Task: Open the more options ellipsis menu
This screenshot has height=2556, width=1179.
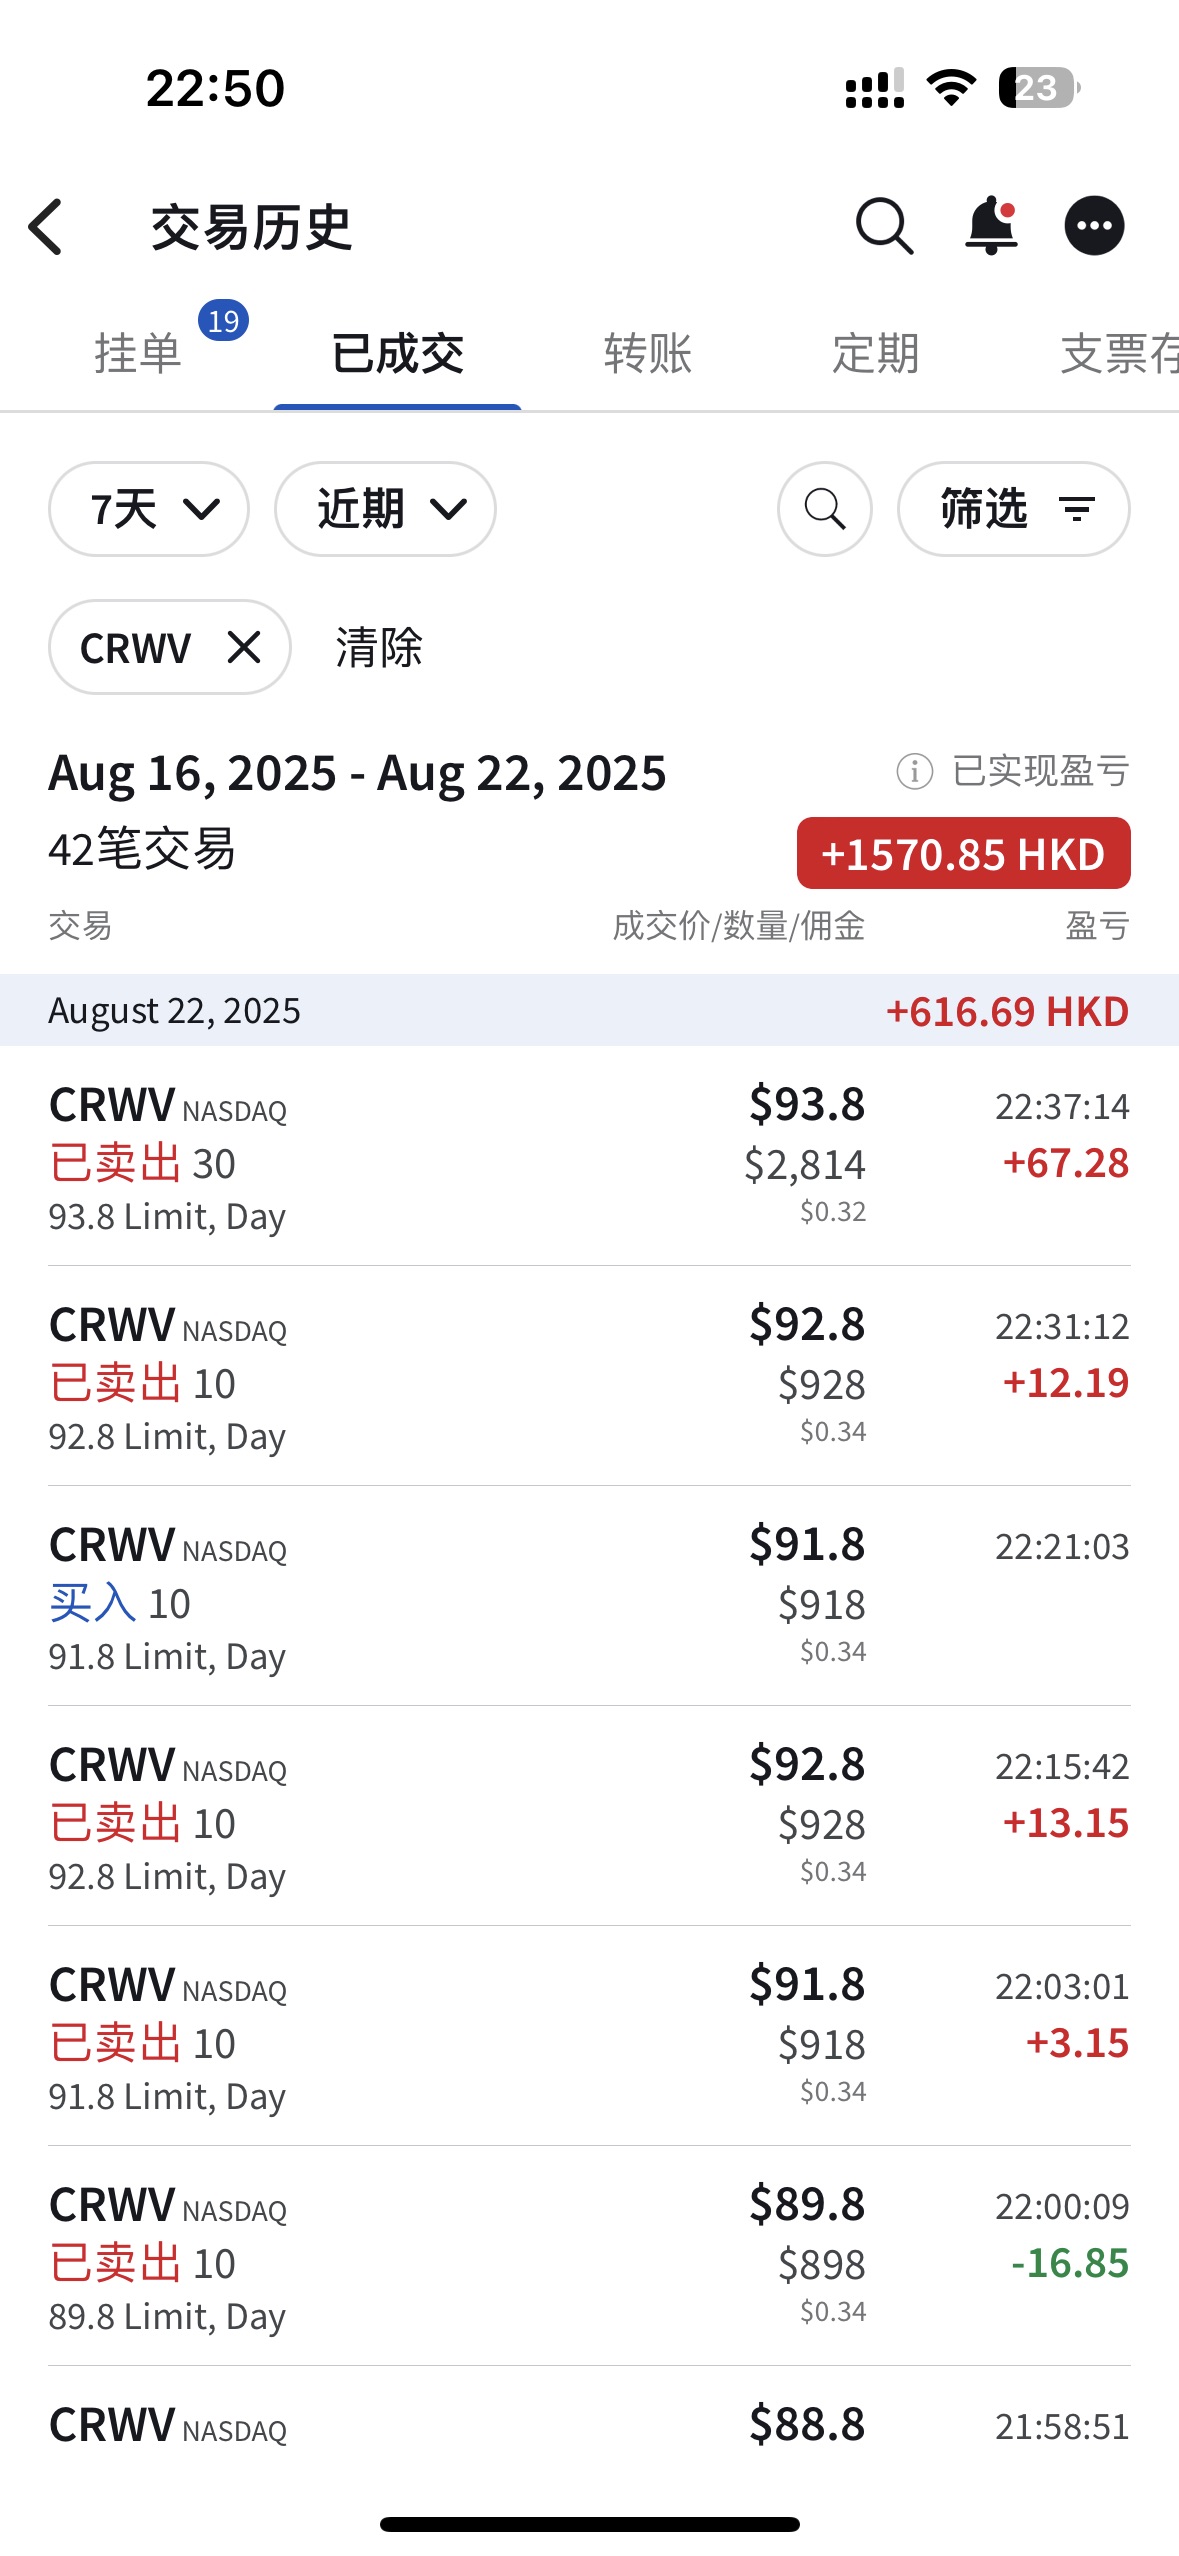Action: (1094, 226)
